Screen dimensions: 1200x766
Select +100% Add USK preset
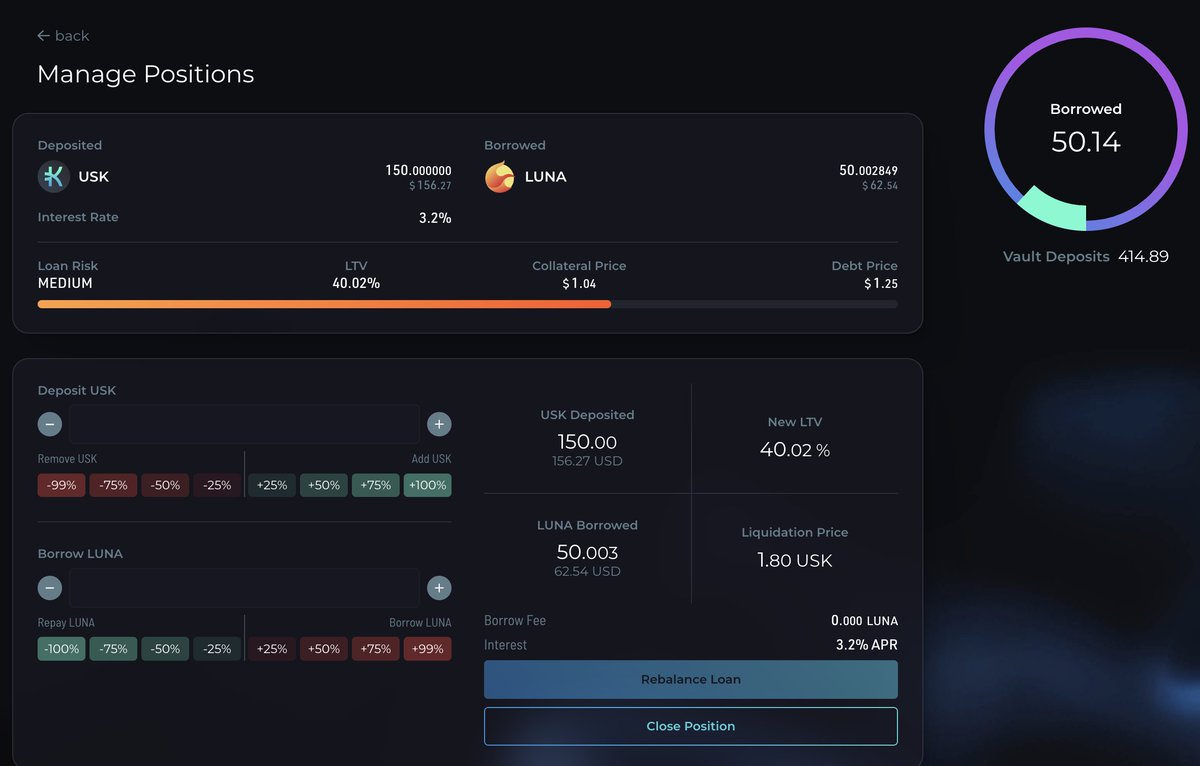428,485
